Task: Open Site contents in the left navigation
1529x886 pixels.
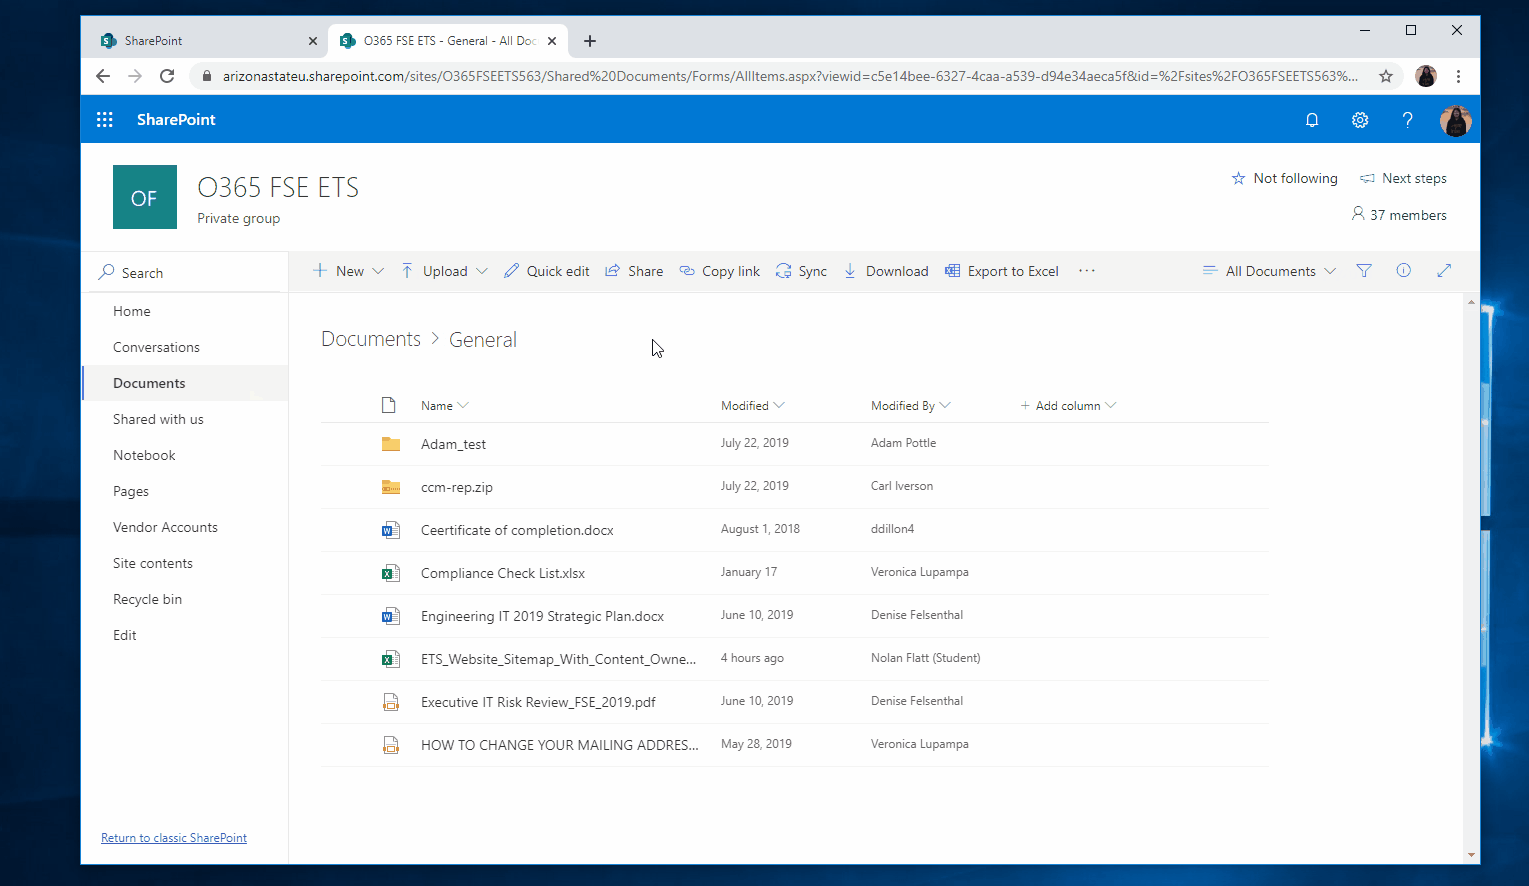Action: coord(153,563)
